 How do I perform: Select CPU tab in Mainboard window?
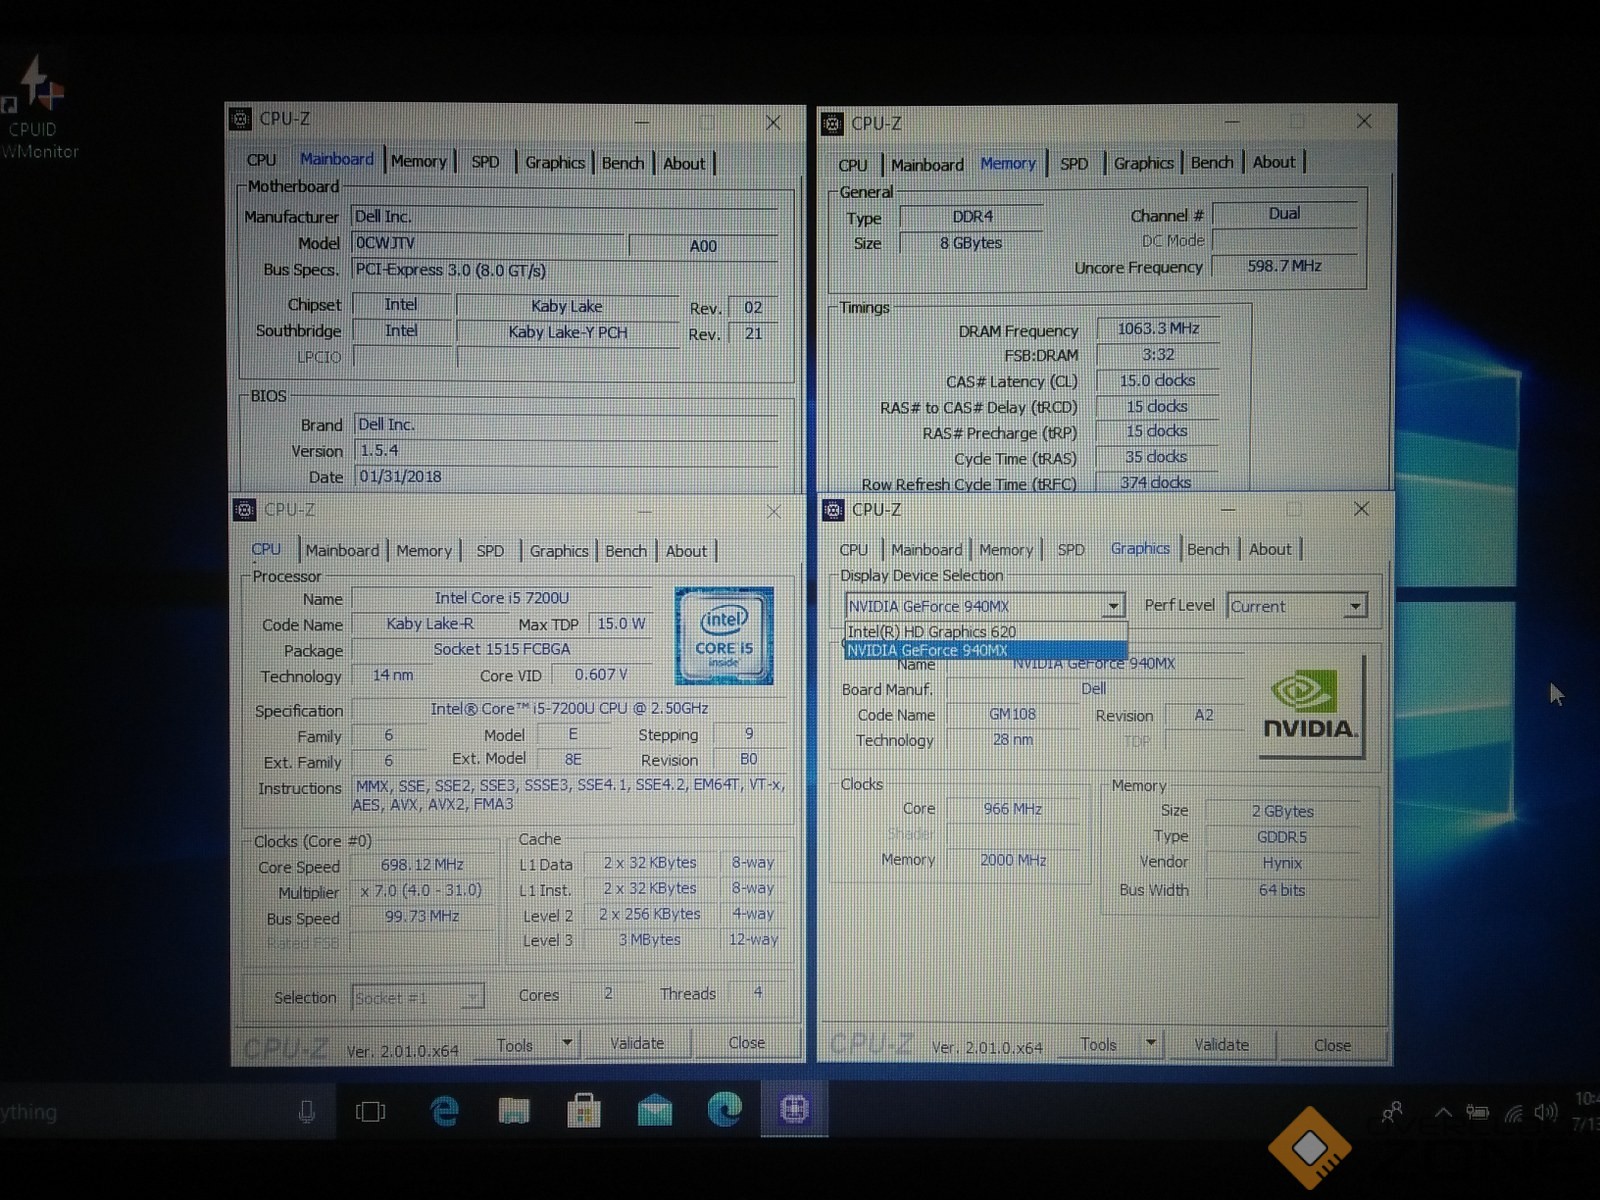(x=261, y=161)
